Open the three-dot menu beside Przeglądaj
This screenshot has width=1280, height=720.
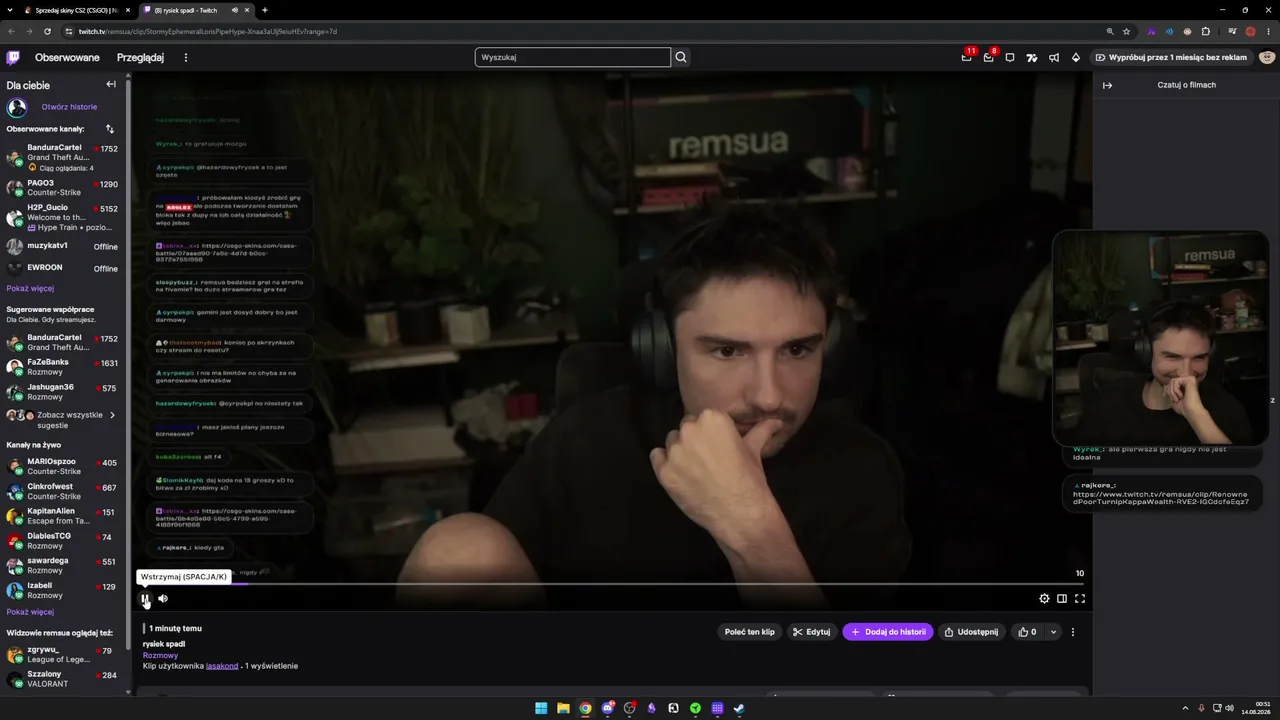pyautogui.click(x=185, y=58)
